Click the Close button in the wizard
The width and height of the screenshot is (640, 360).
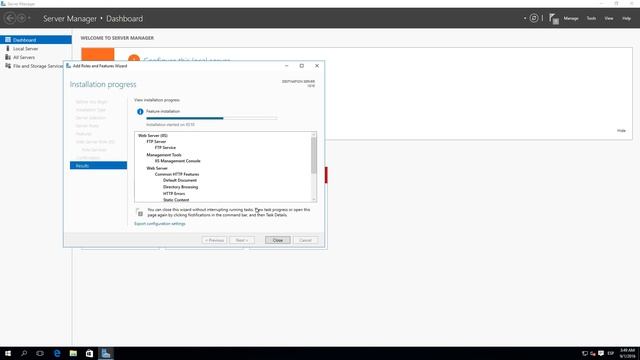(x=278, y=240)
